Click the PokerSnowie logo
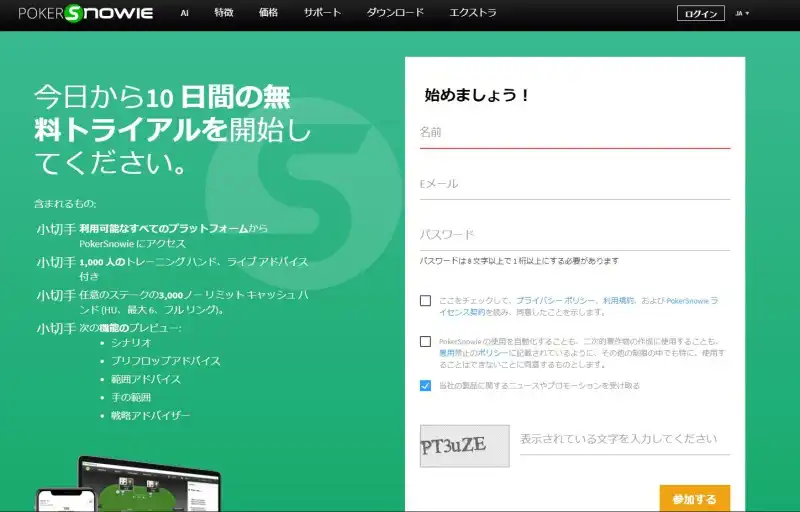Viewport: 800px width, 512px height. 86,14
